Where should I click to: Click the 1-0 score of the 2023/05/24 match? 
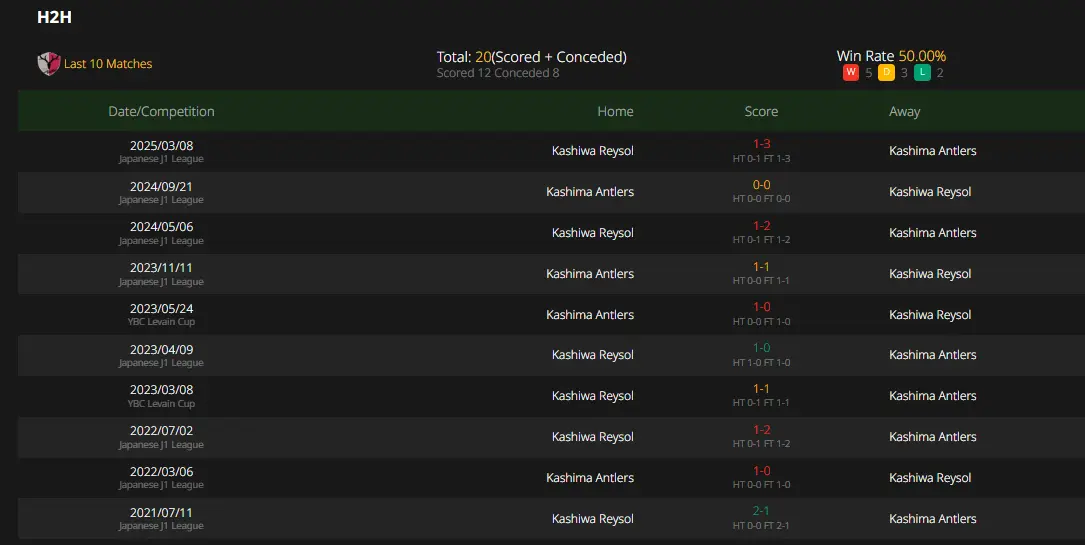(x=761, y=306)
